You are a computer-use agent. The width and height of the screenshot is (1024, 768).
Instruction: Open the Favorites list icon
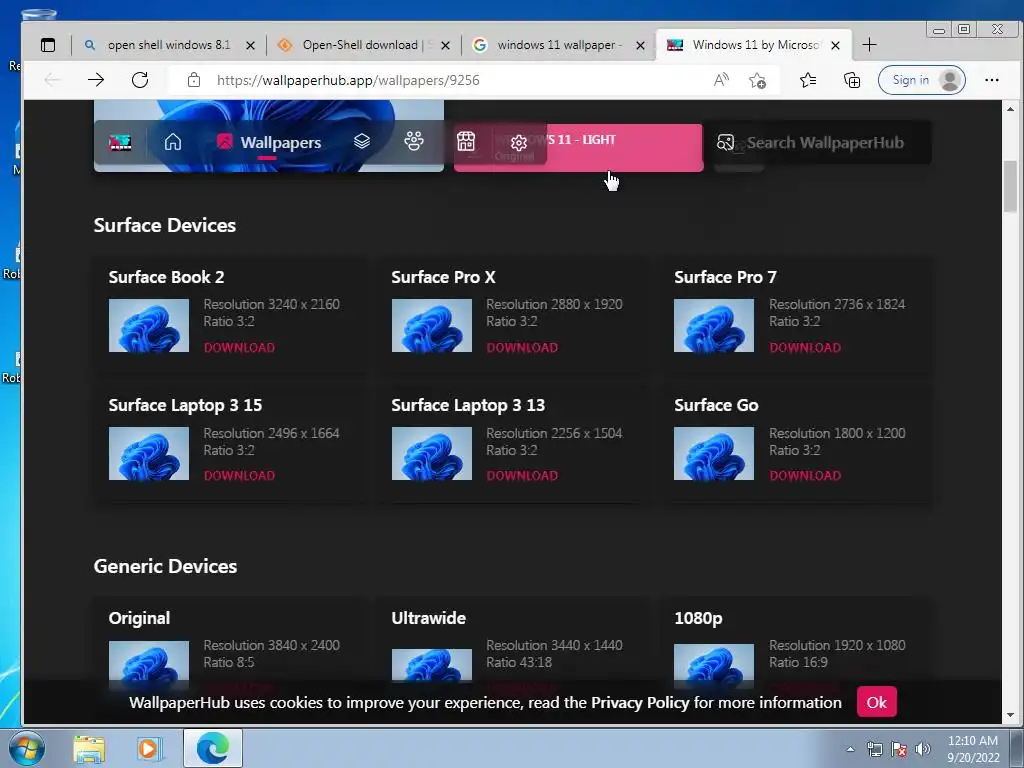click(808, 80)
